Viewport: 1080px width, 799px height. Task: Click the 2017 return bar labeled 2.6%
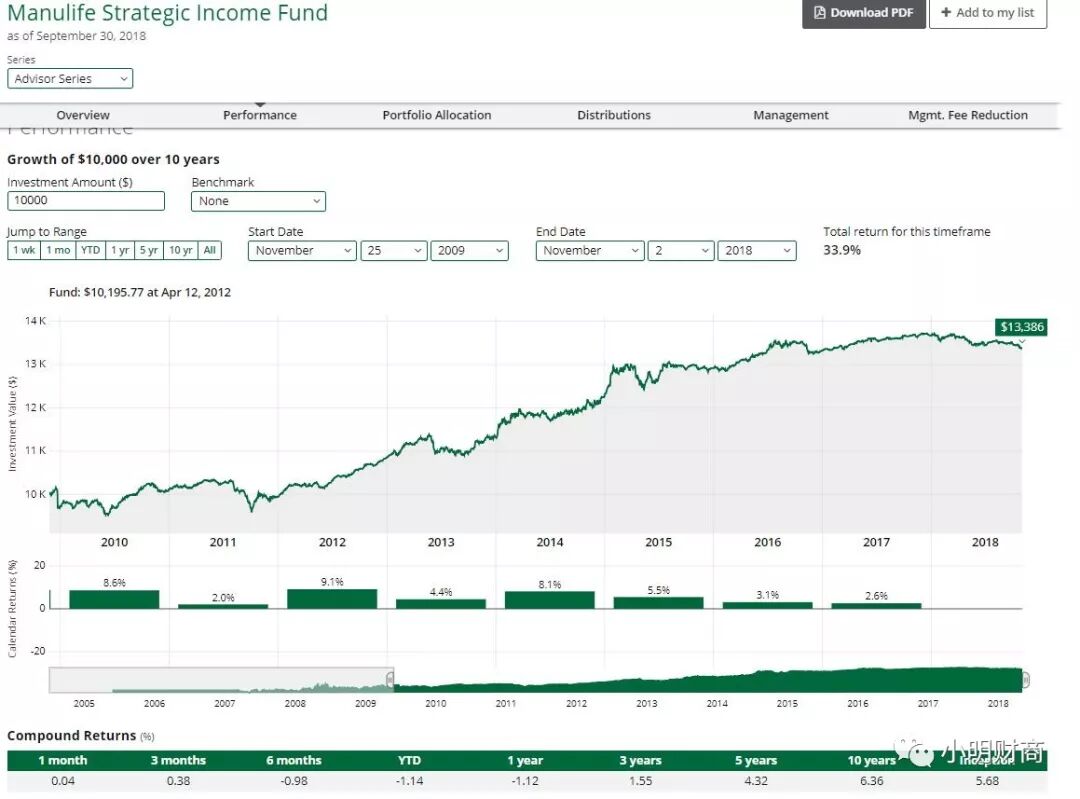876,605
